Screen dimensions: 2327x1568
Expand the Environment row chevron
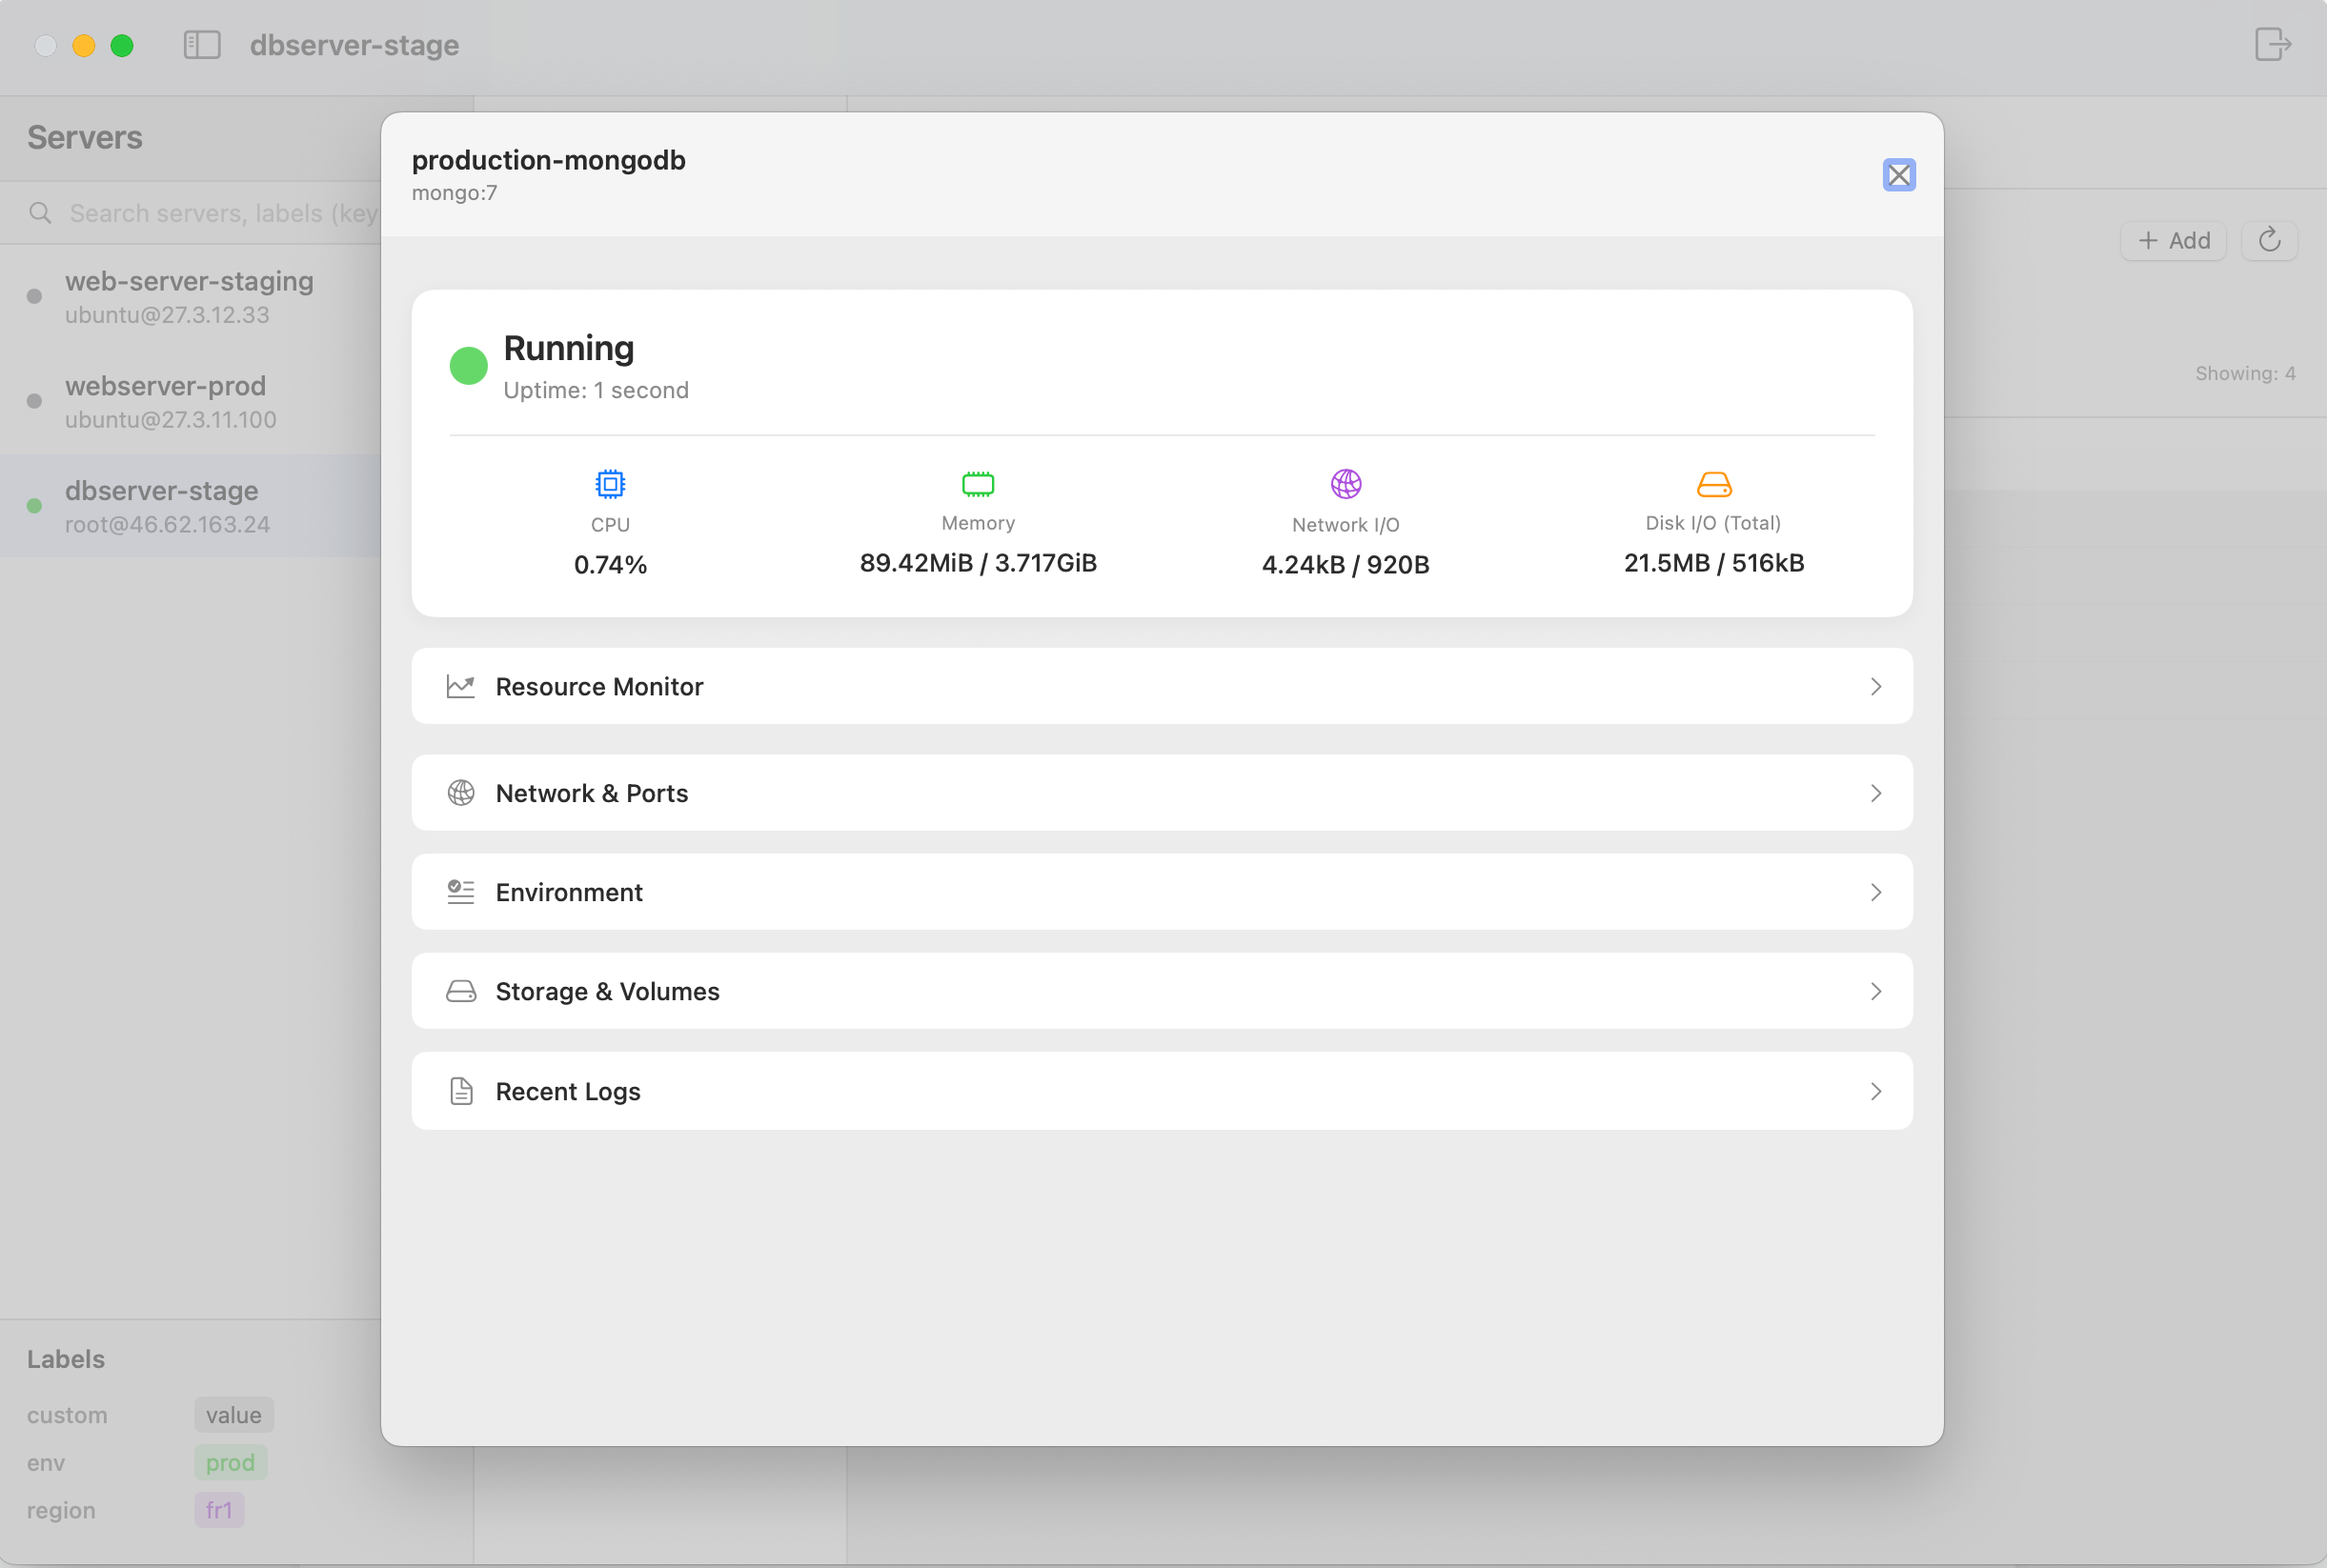point(1875,892)
